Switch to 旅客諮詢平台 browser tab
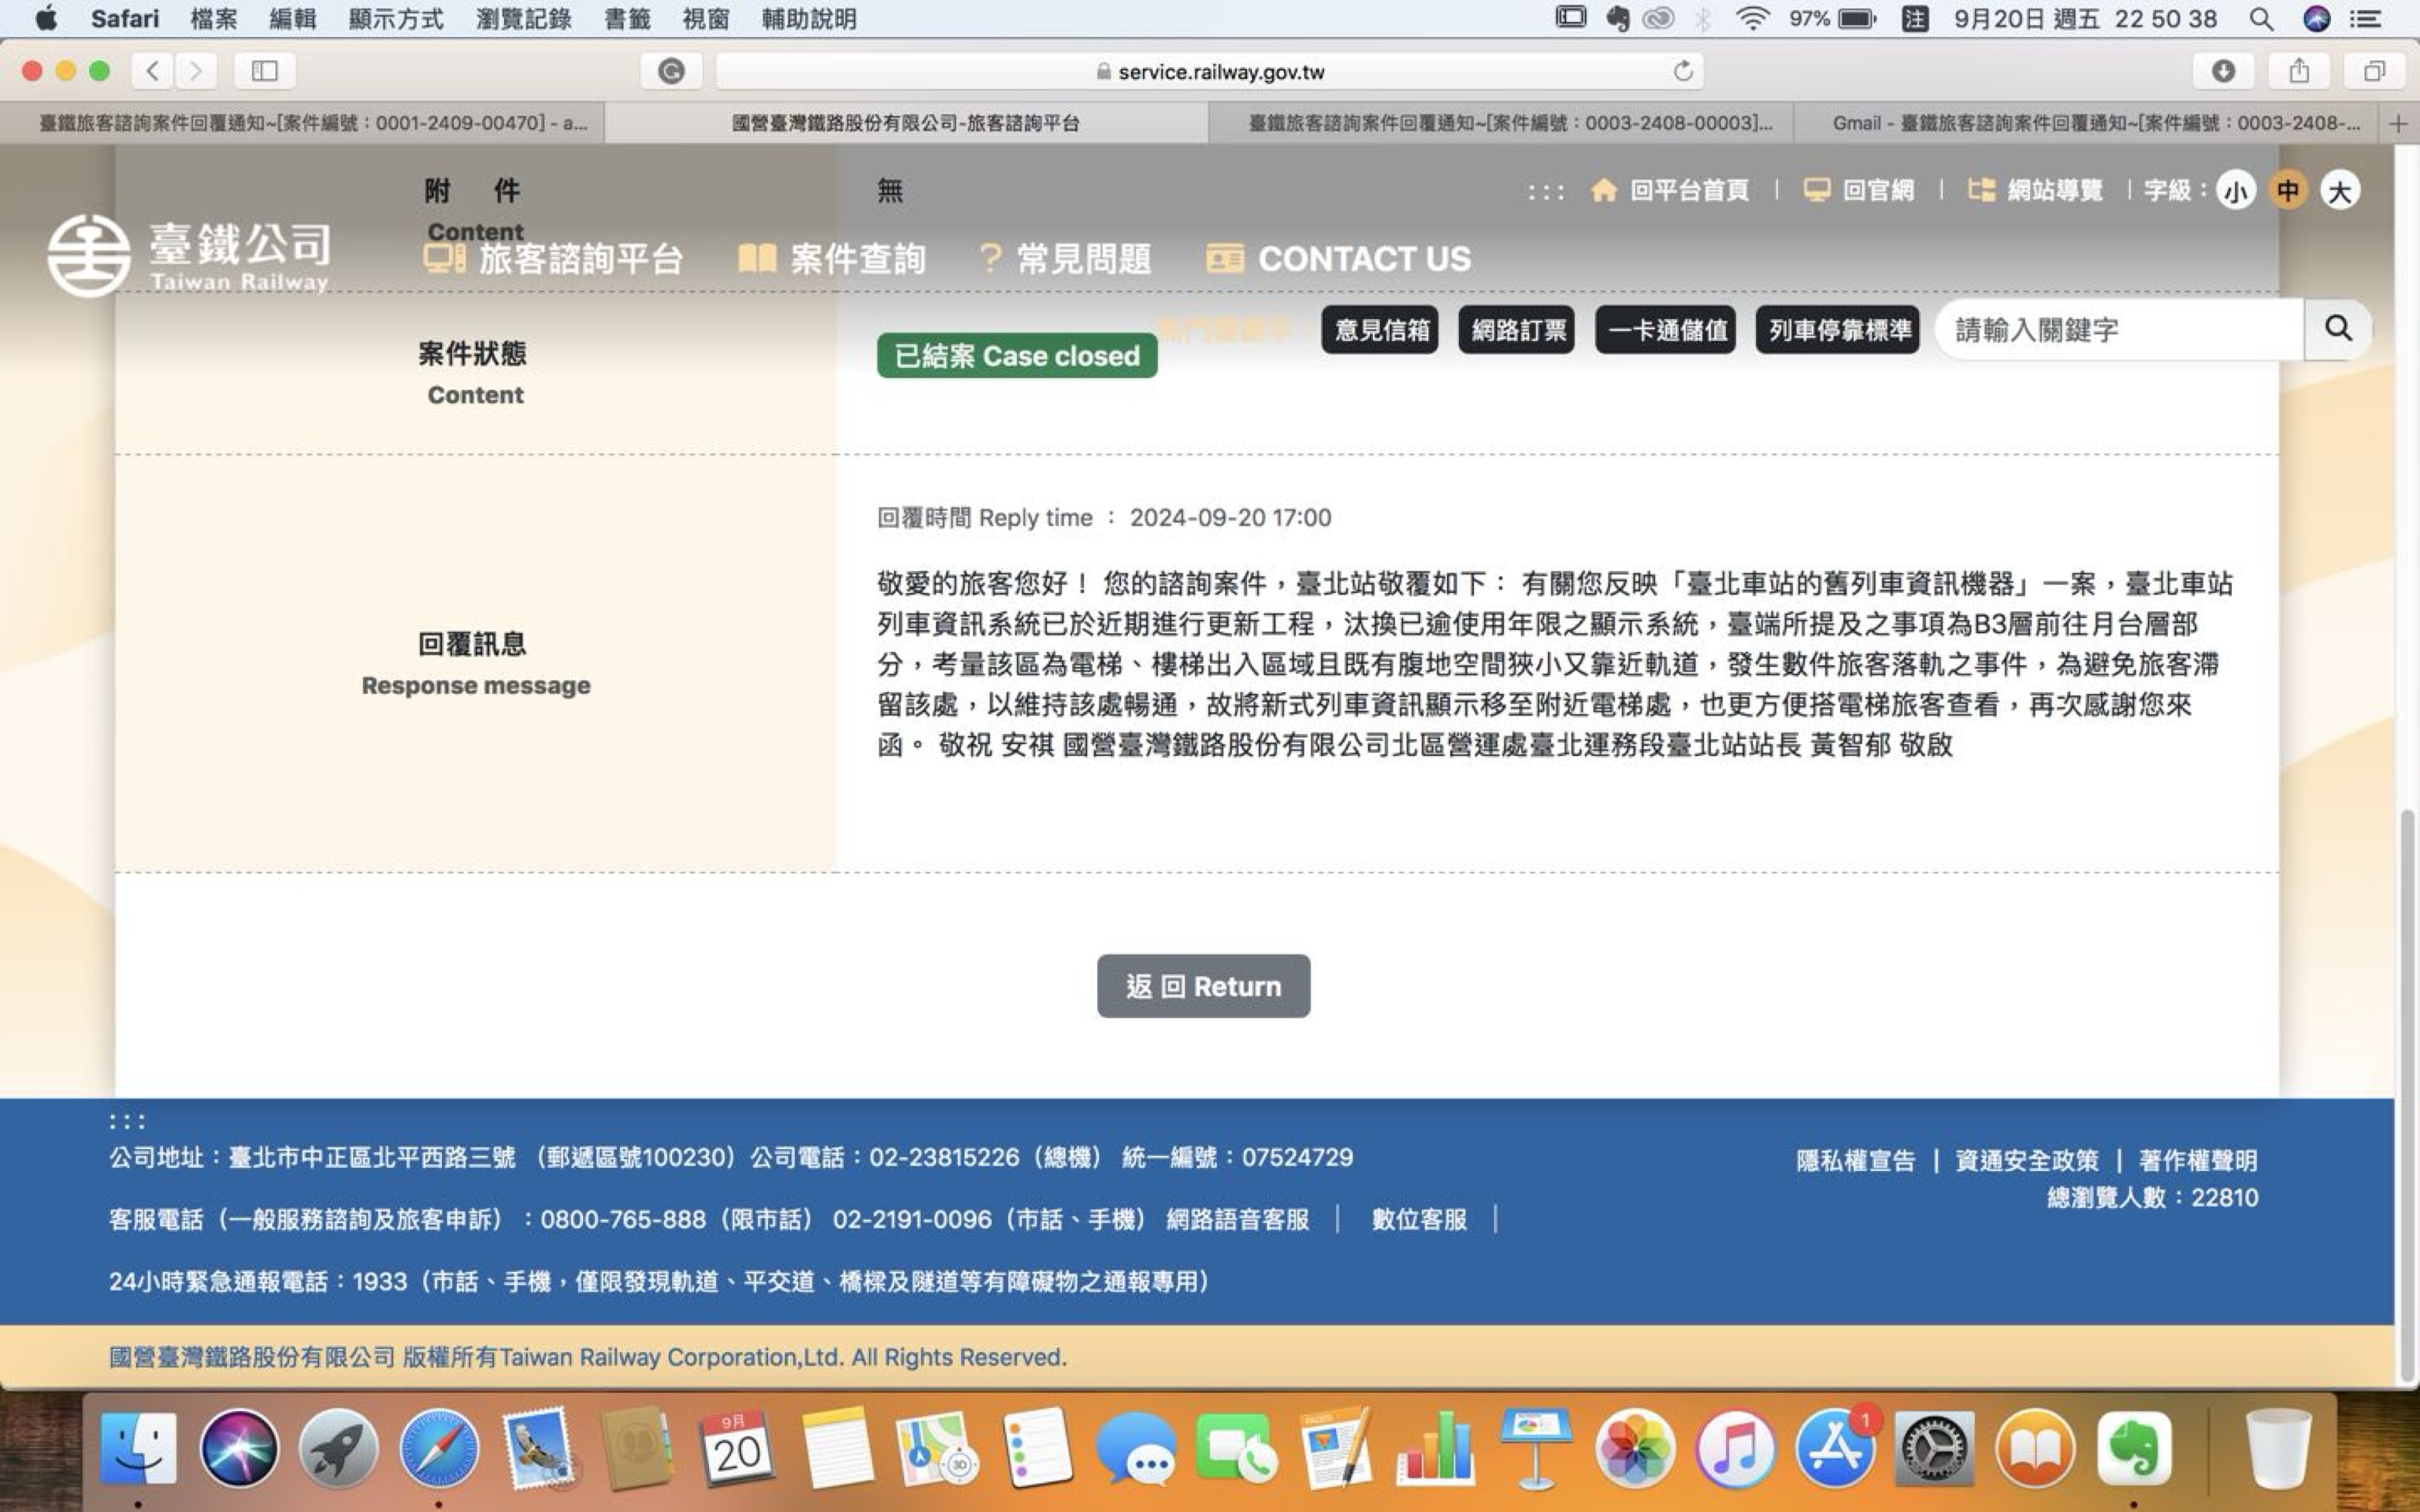Screen dimensions: 2420x1512 click(x=905, y=123)
